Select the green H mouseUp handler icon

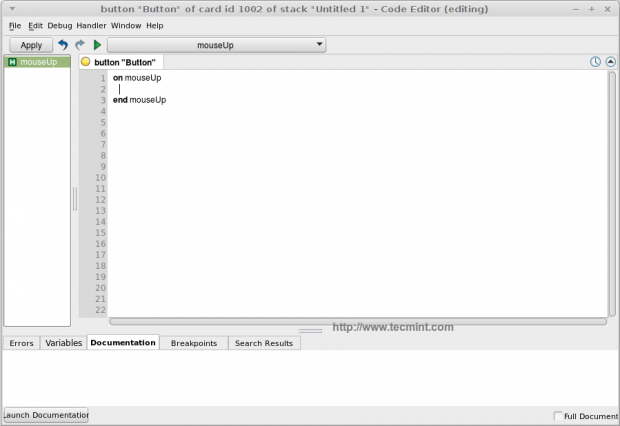tap(12, 62)
